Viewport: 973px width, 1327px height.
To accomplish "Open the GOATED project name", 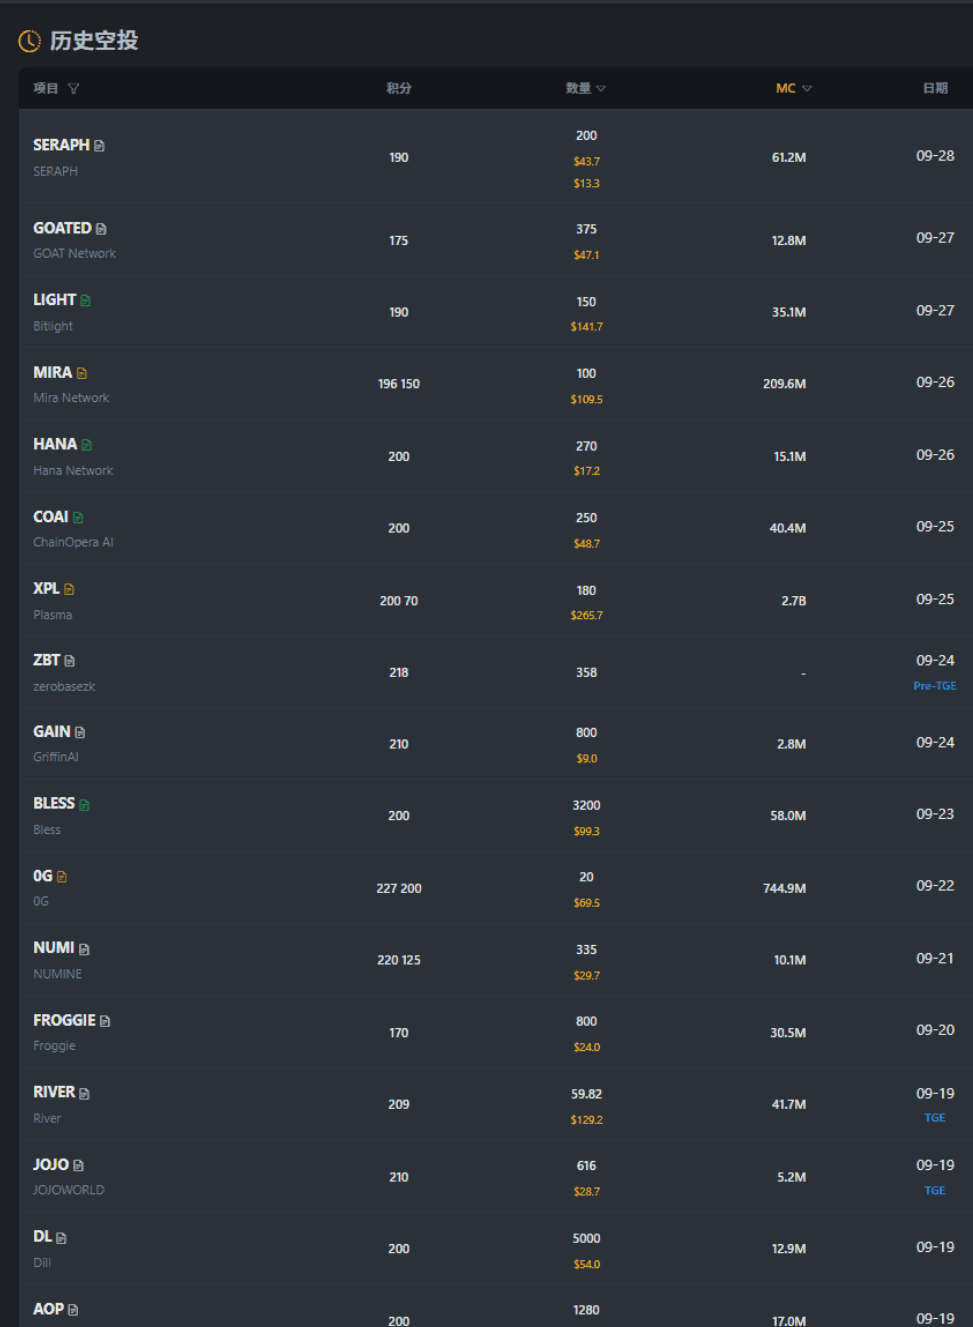I will [62, 228].
